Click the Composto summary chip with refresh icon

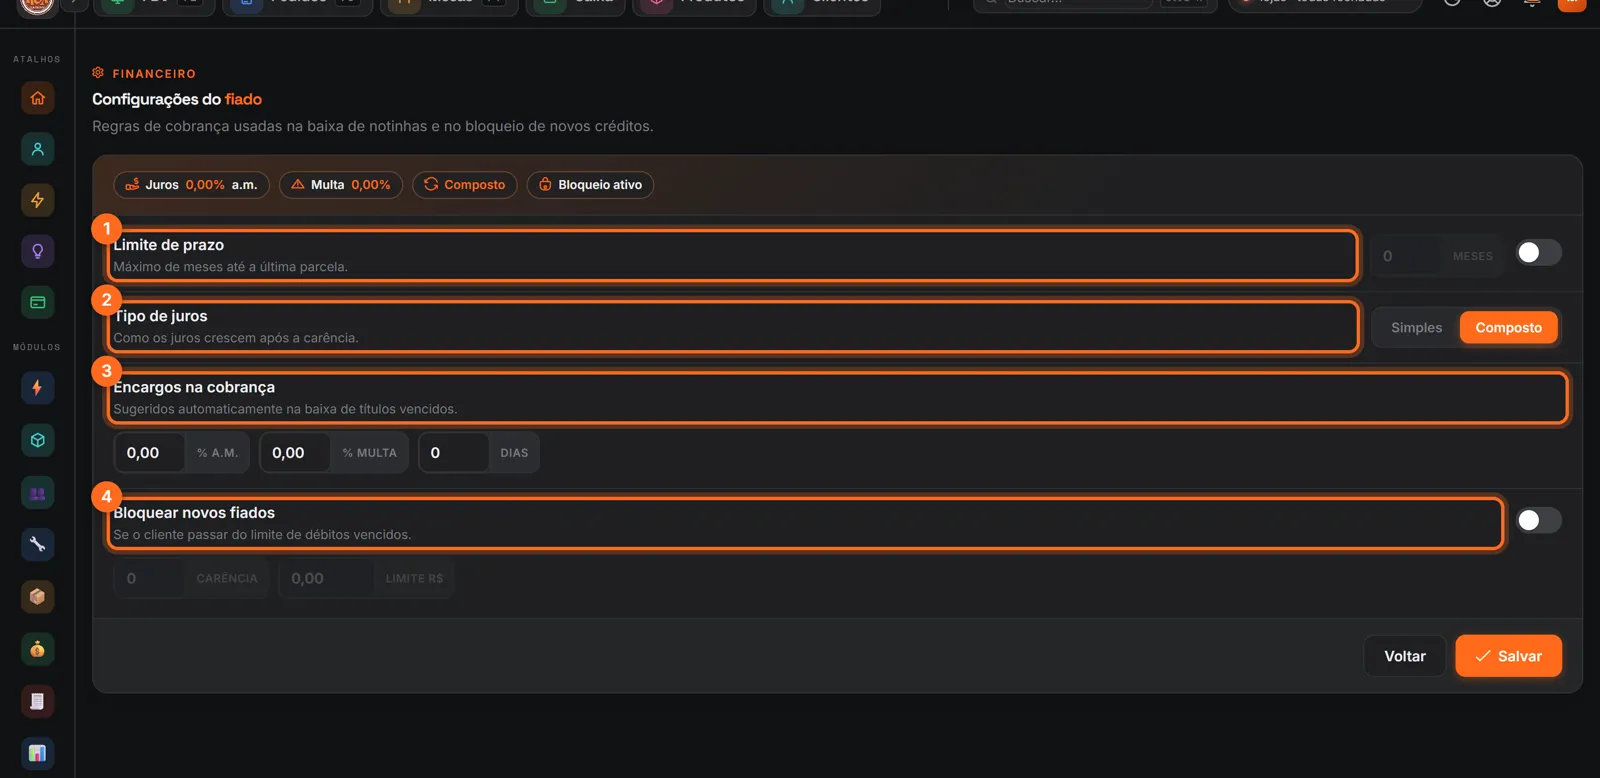465,185
